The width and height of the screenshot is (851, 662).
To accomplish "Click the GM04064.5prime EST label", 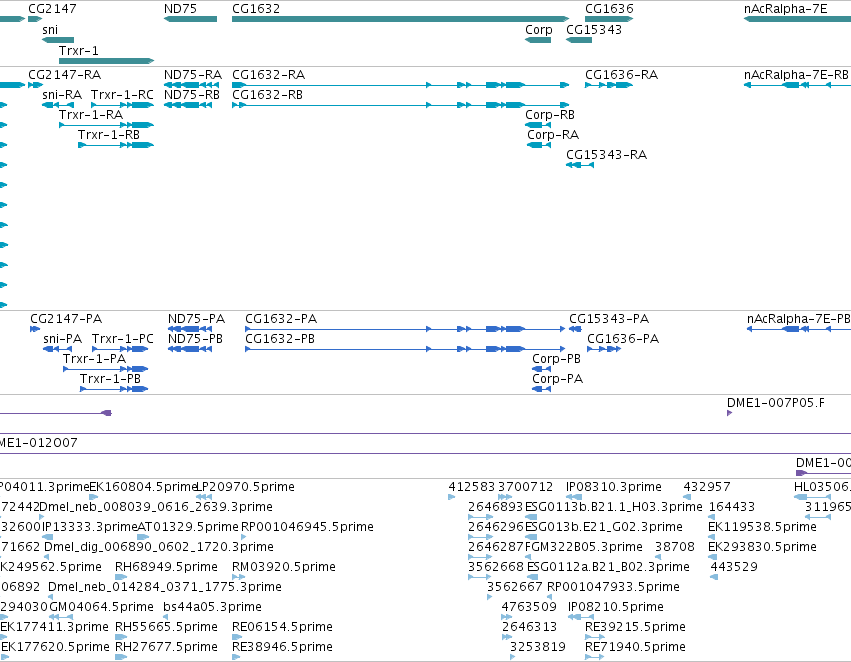I will [x=101, y=607].
